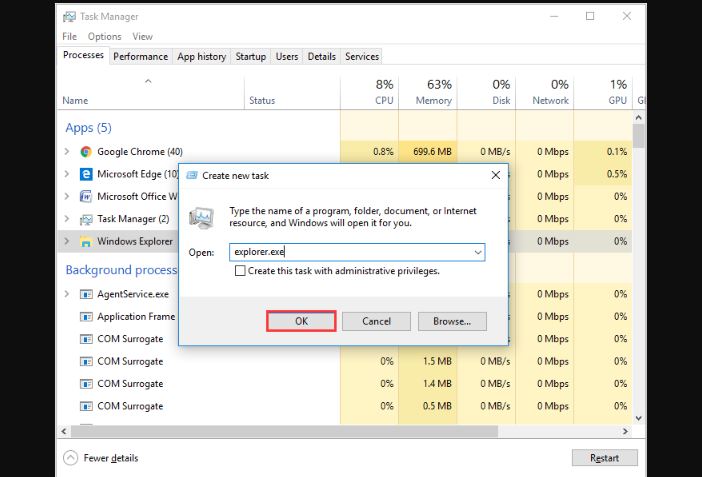Open the dropdown arrow in the Open field
Screen dimensions: 702x477
click(x=478, y=252)
